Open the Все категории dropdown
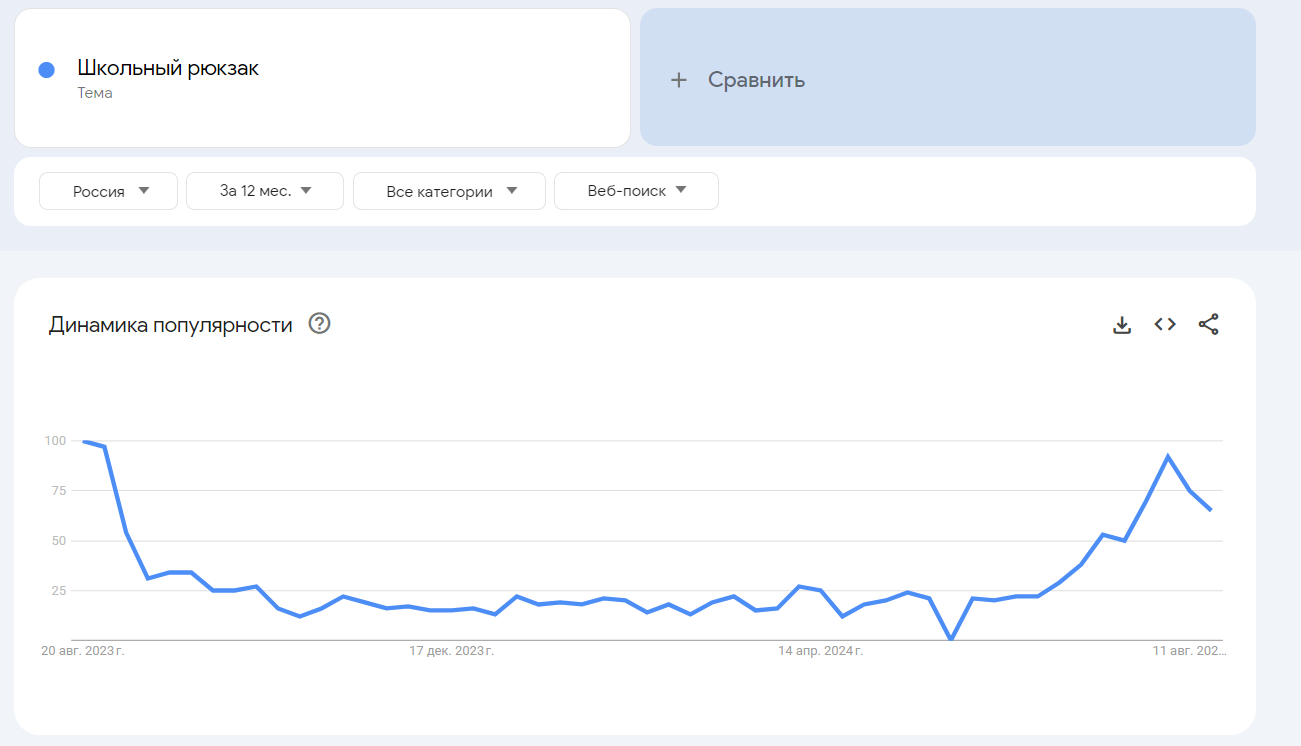This screenshot has height=746, width=1301. 449,191
